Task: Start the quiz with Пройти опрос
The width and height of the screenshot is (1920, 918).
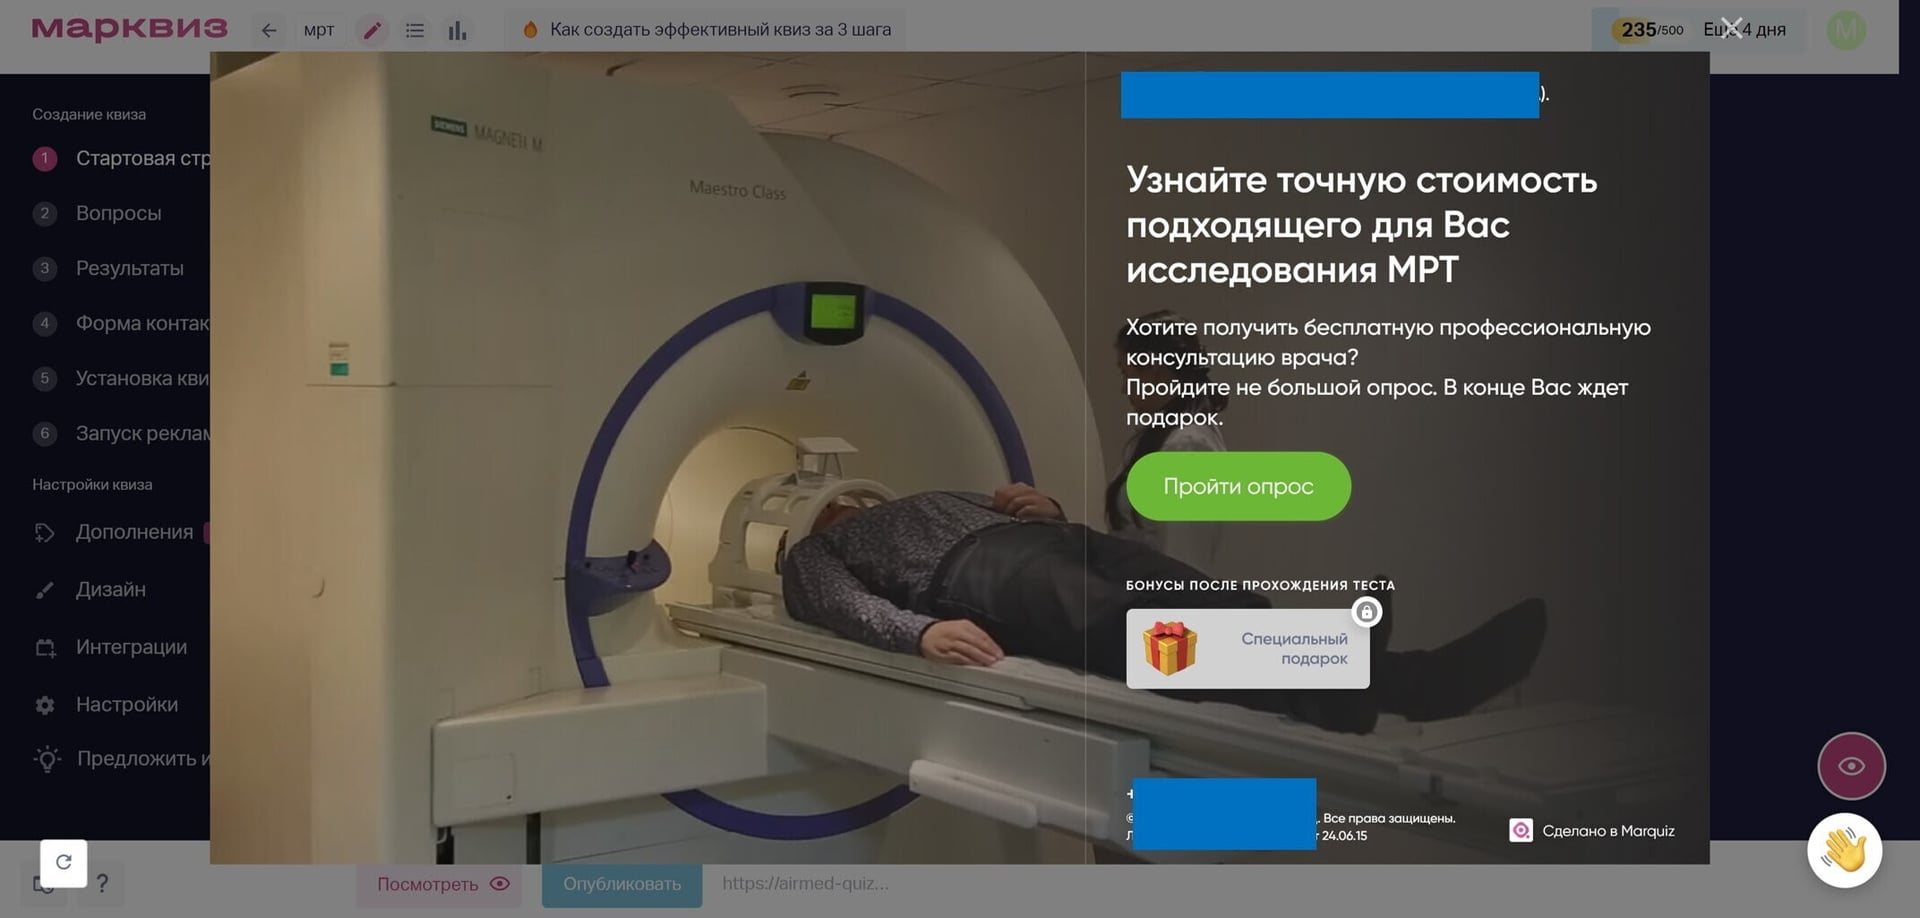Action: 1238,486
